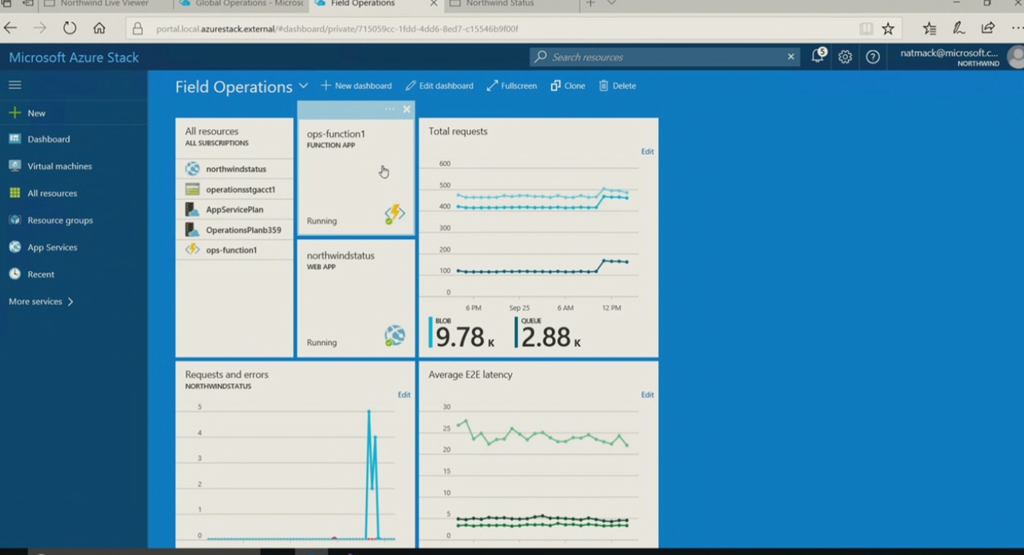Open browser more options ellipsis
Screen dimensions: 1024x555
(1017, 28)
